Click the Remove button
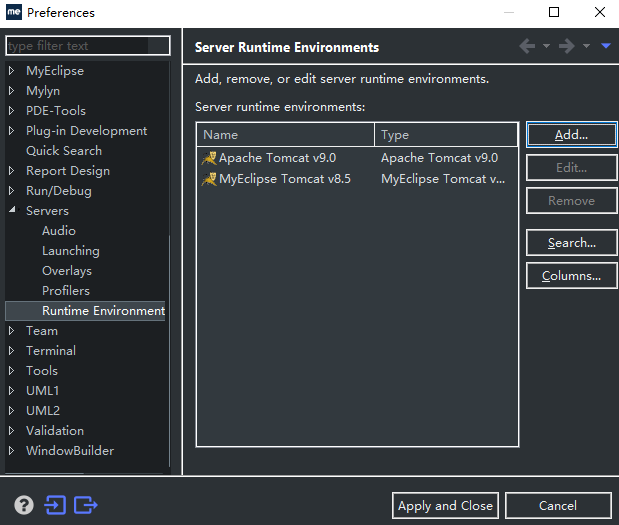This screenshot has height=525, width=619. coord(571,201)
